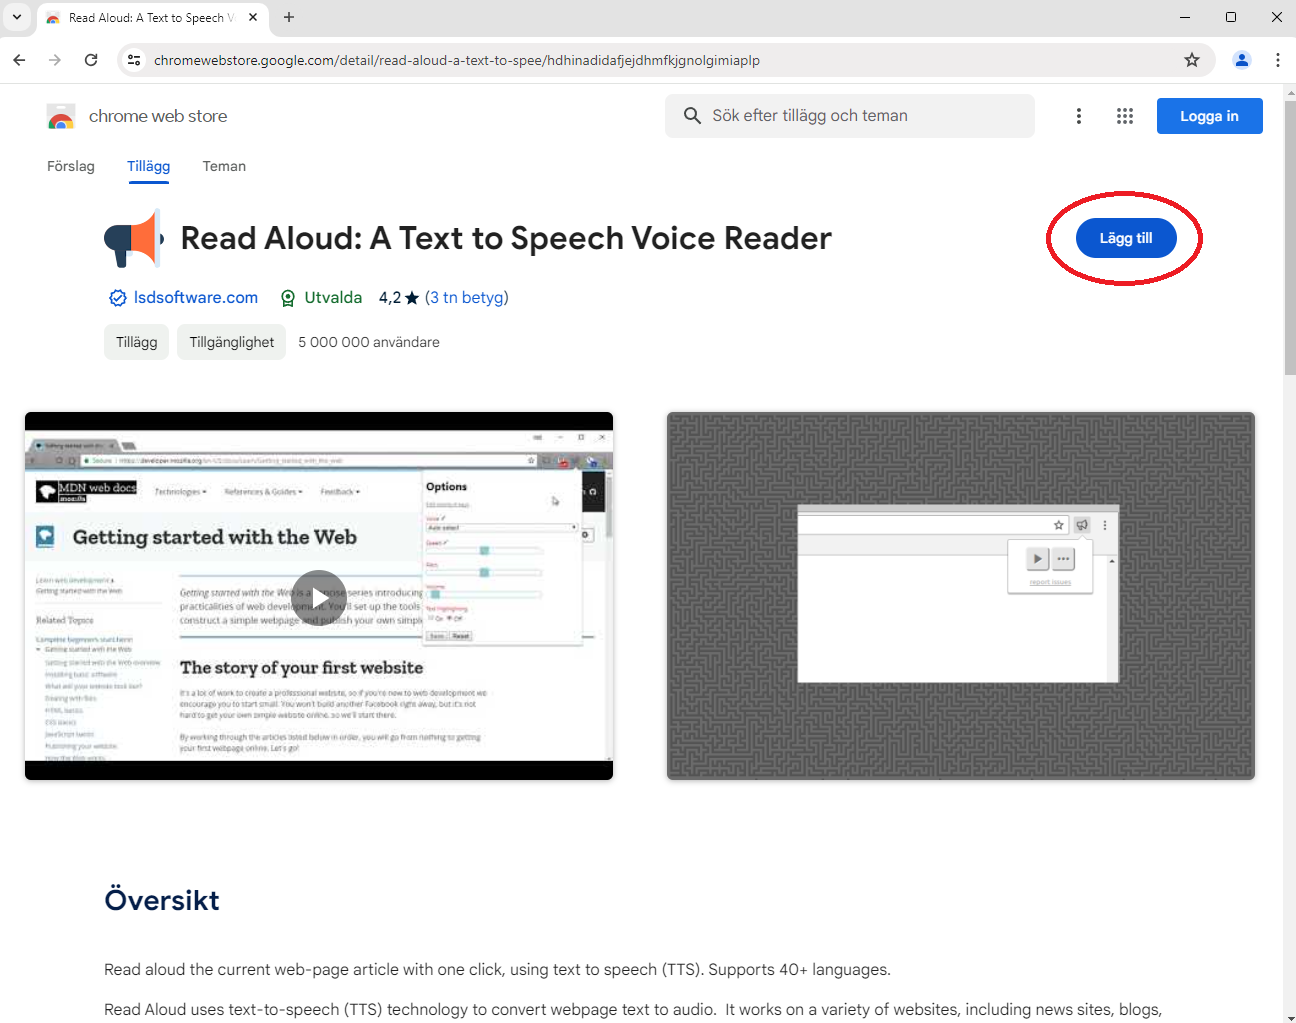Minimize the Chrome window
The image size is (1296, 1023).
(1185, 17)
